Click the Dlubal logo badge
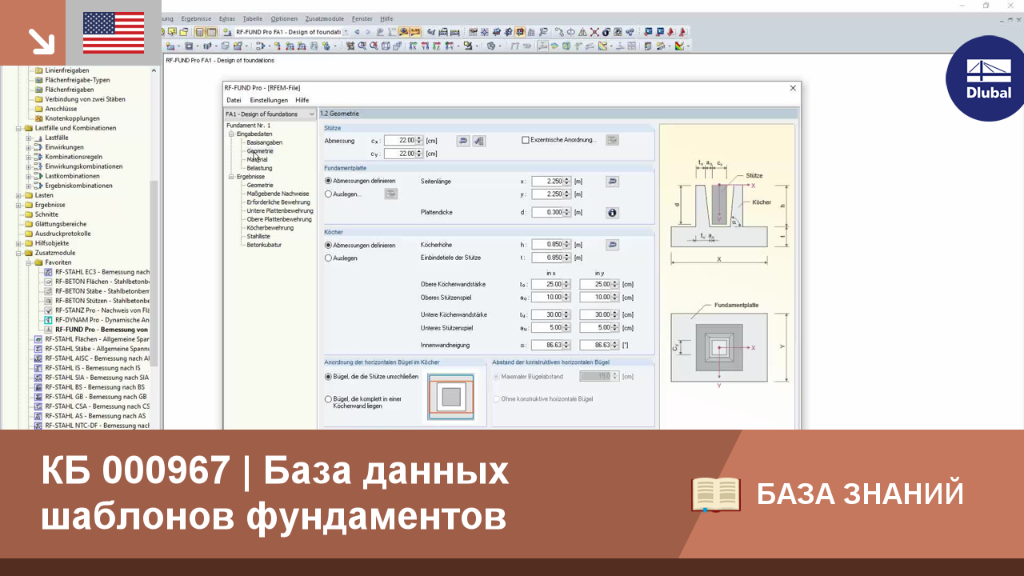 987,79
